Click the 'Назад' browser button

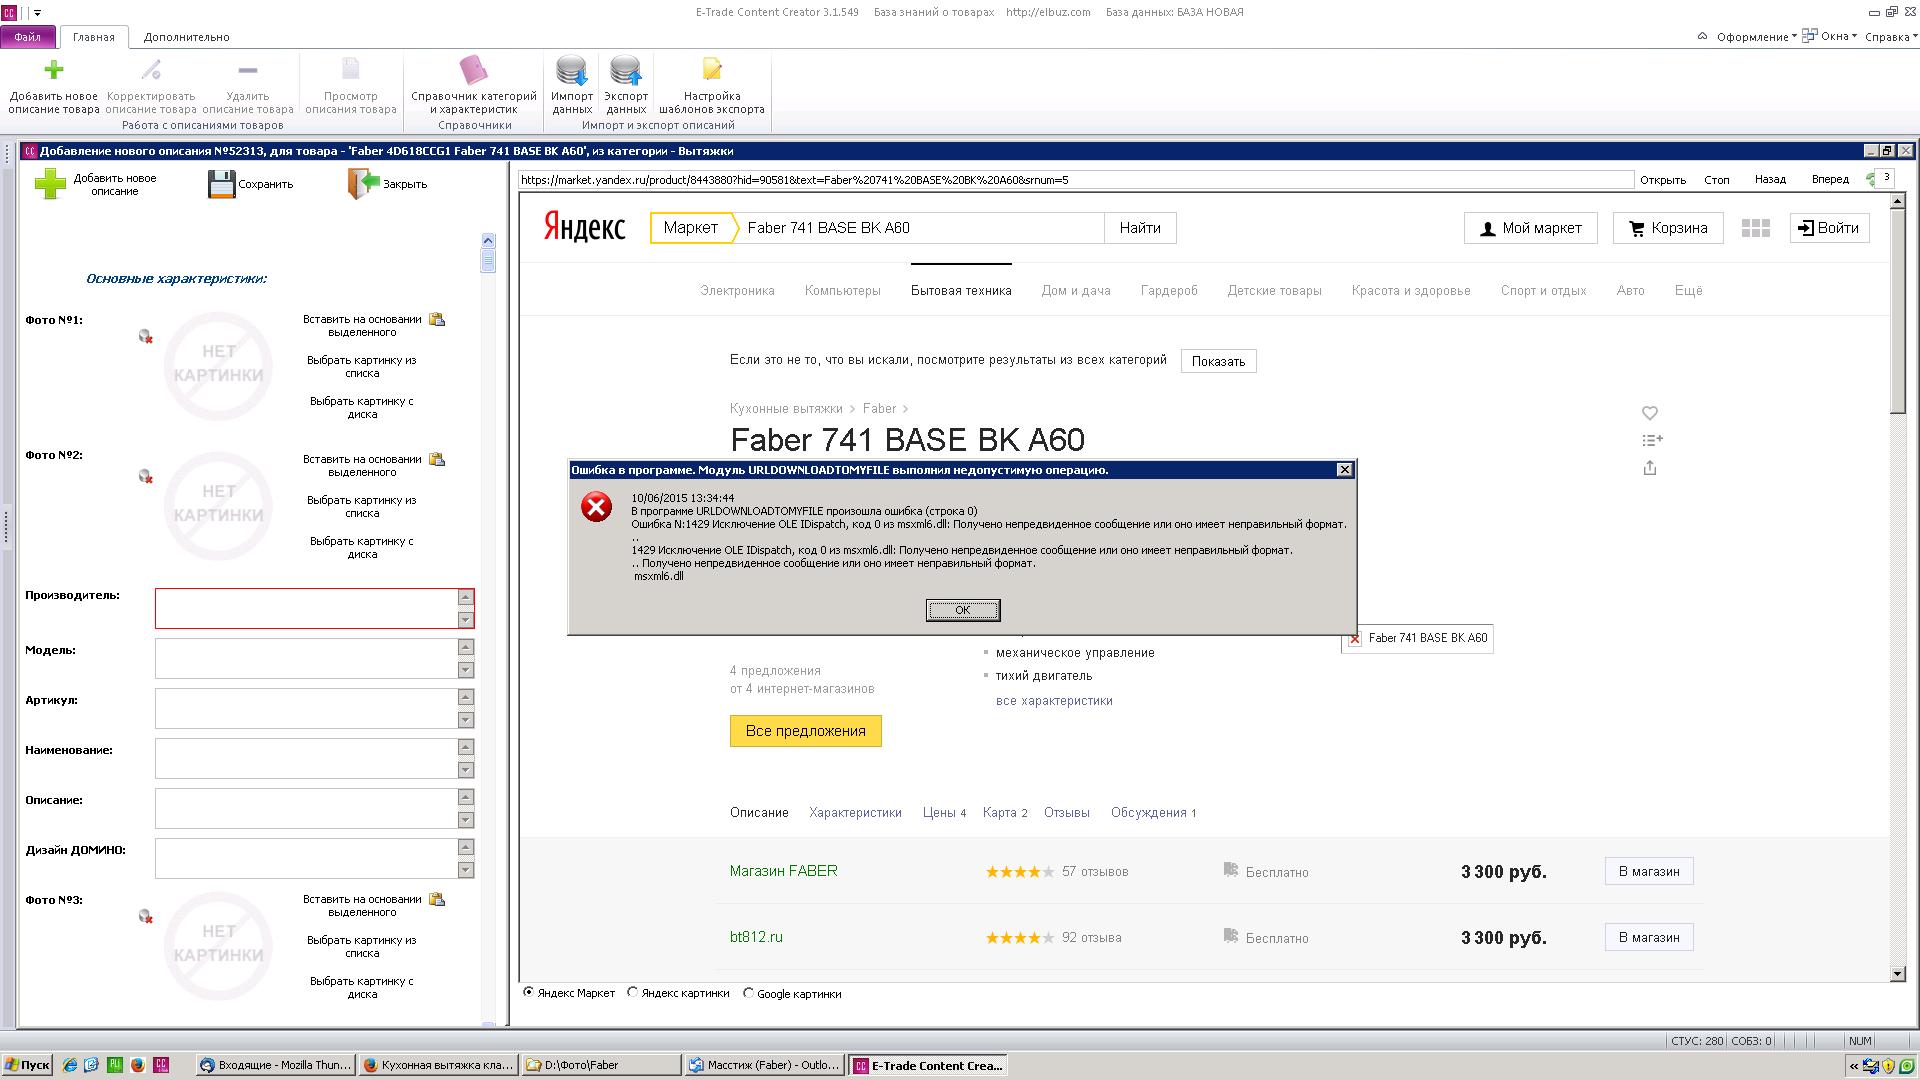[x=1770, y=179]
